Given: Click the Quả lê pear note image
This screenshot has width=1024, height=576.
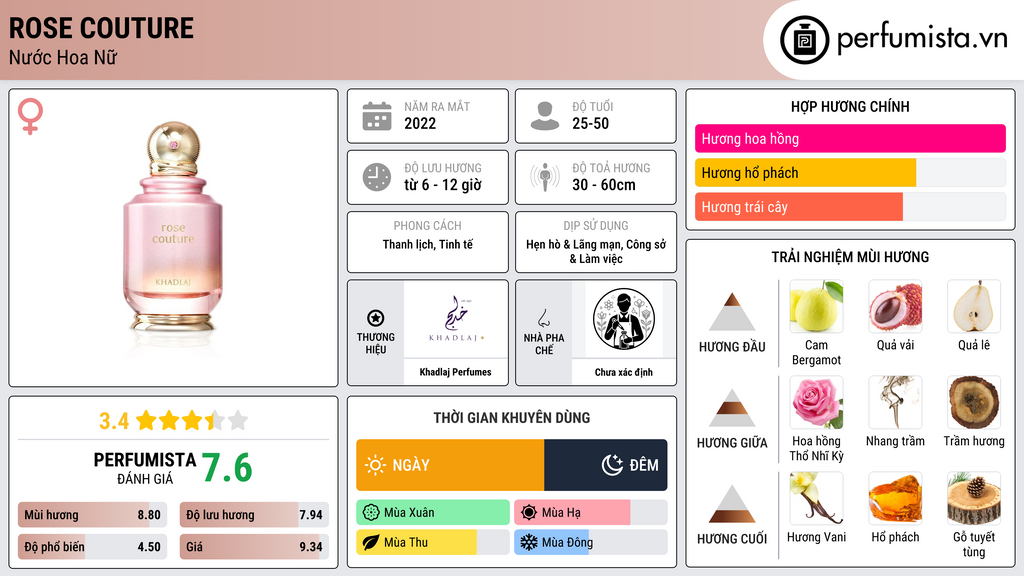Looking at the screenshot, I should click(x=974, y=306).
